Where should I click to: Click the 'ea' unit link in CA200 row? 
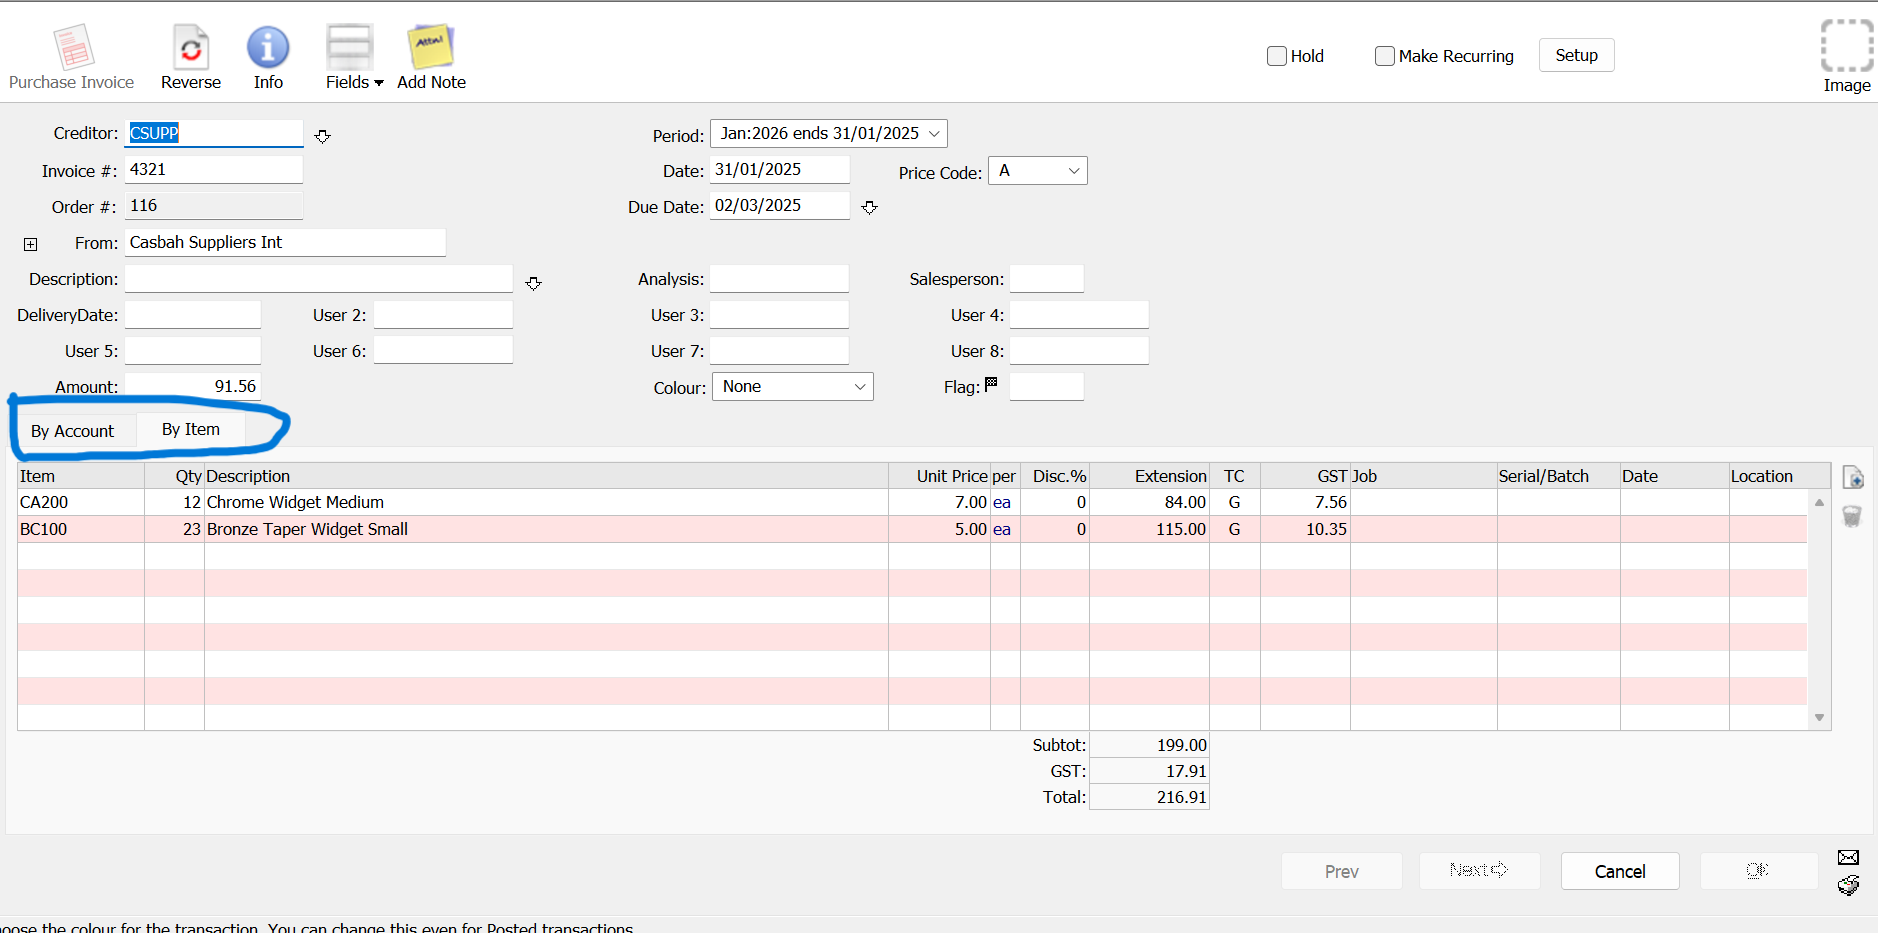coord(1001,502)
